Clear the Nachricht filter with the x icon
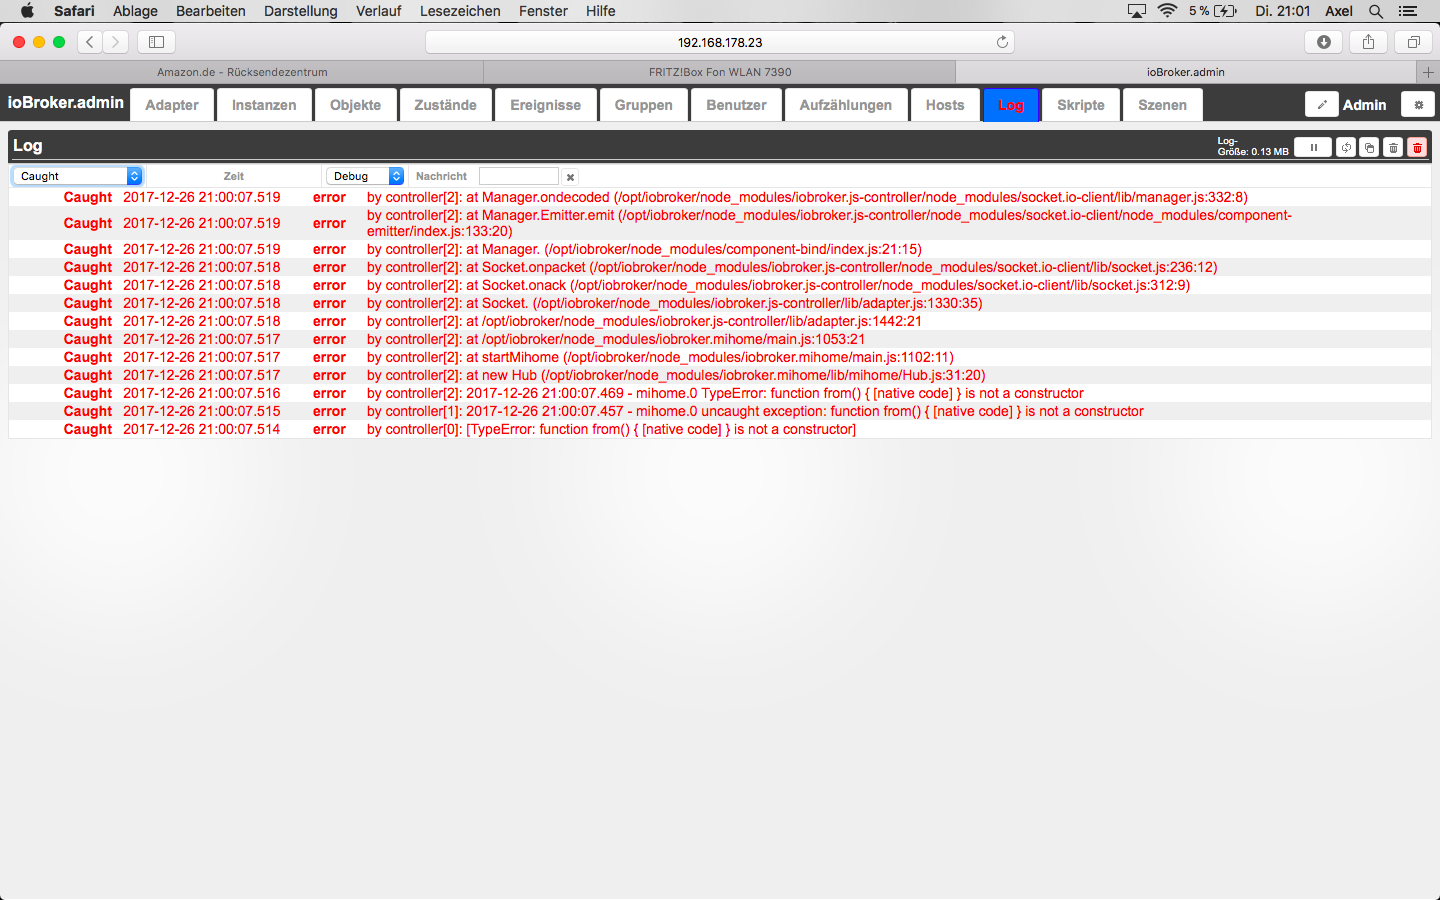1440x900 pixels. (570, 177)
